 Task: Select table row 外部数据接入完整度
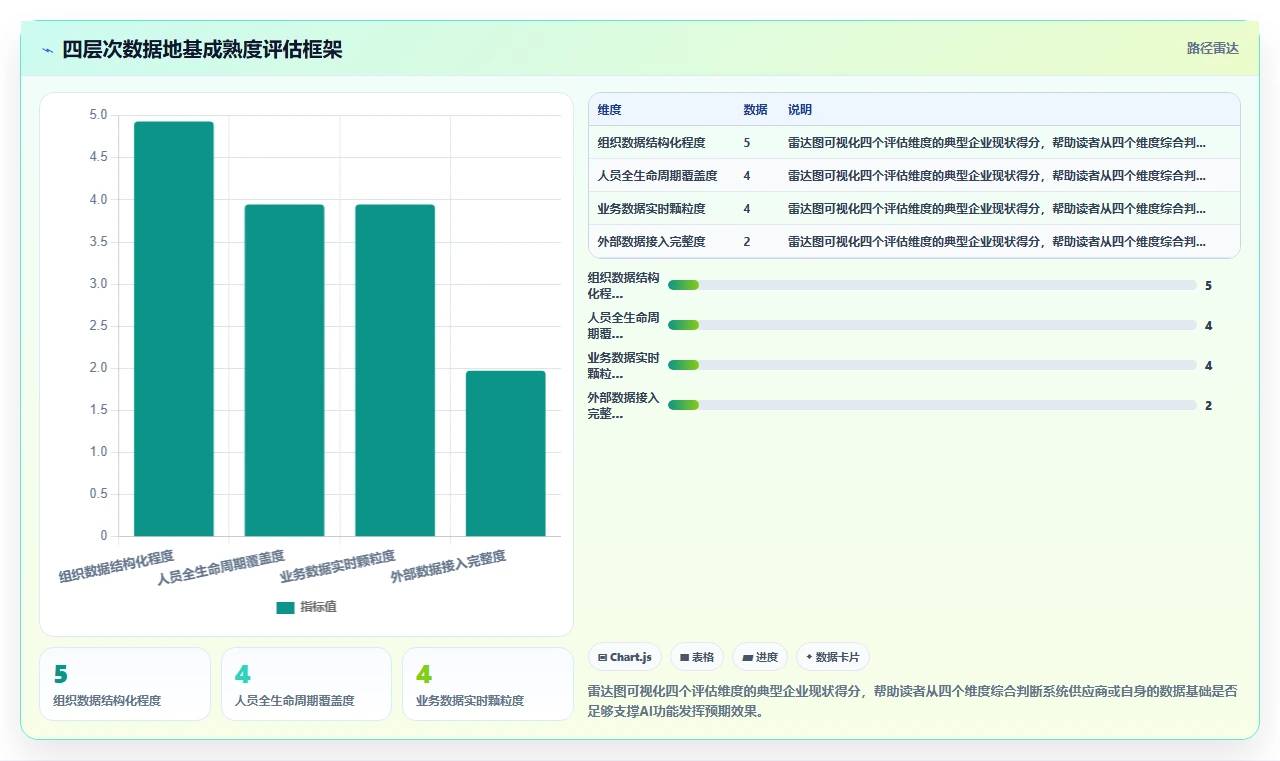914,241
